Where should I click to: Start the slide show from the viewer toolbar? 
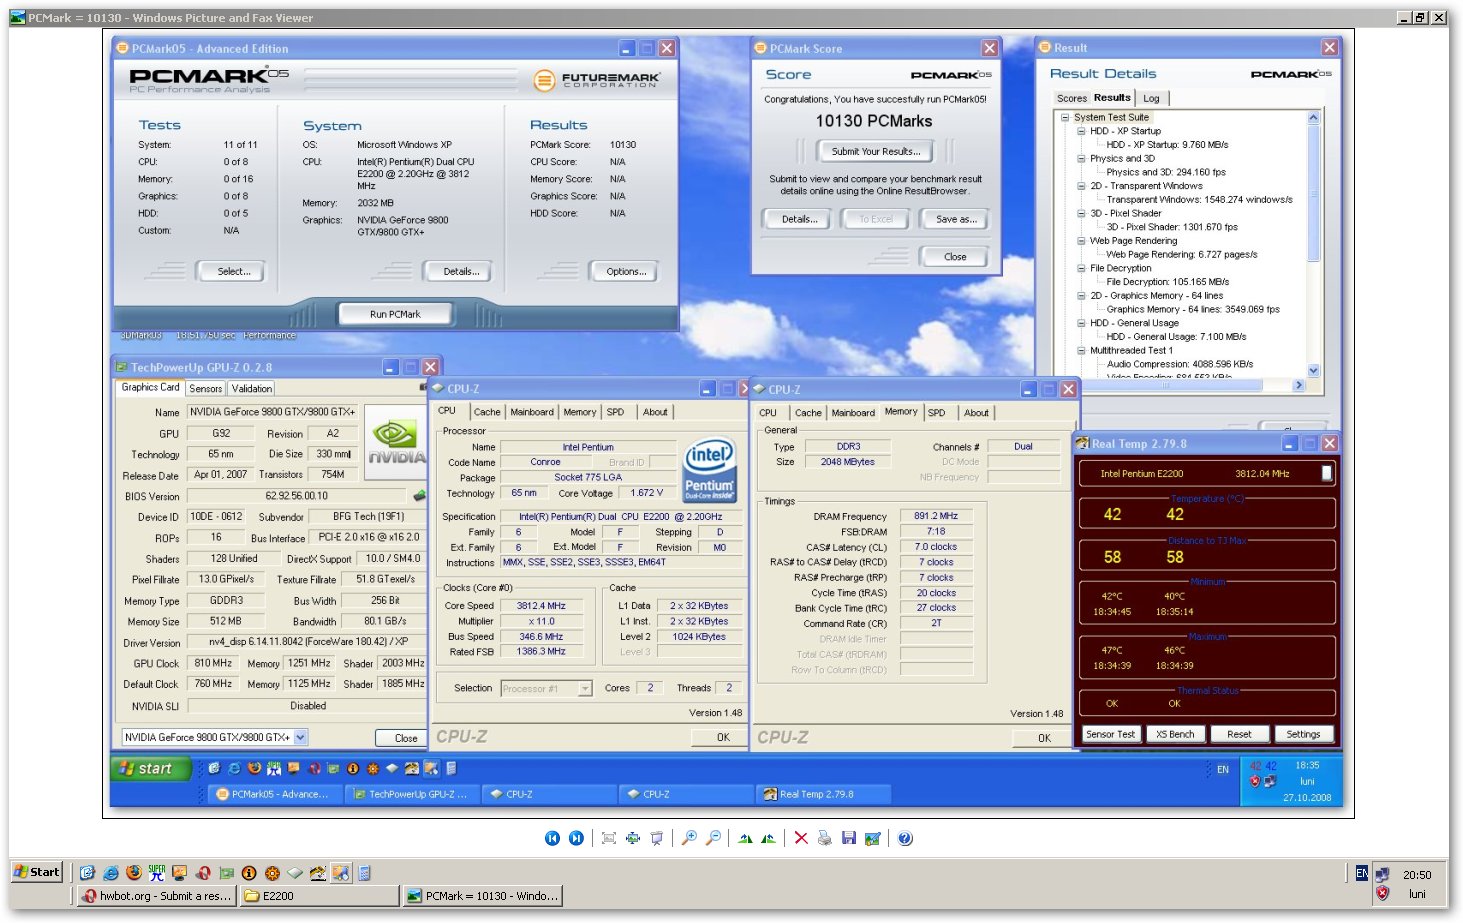(x=657, y=838)
